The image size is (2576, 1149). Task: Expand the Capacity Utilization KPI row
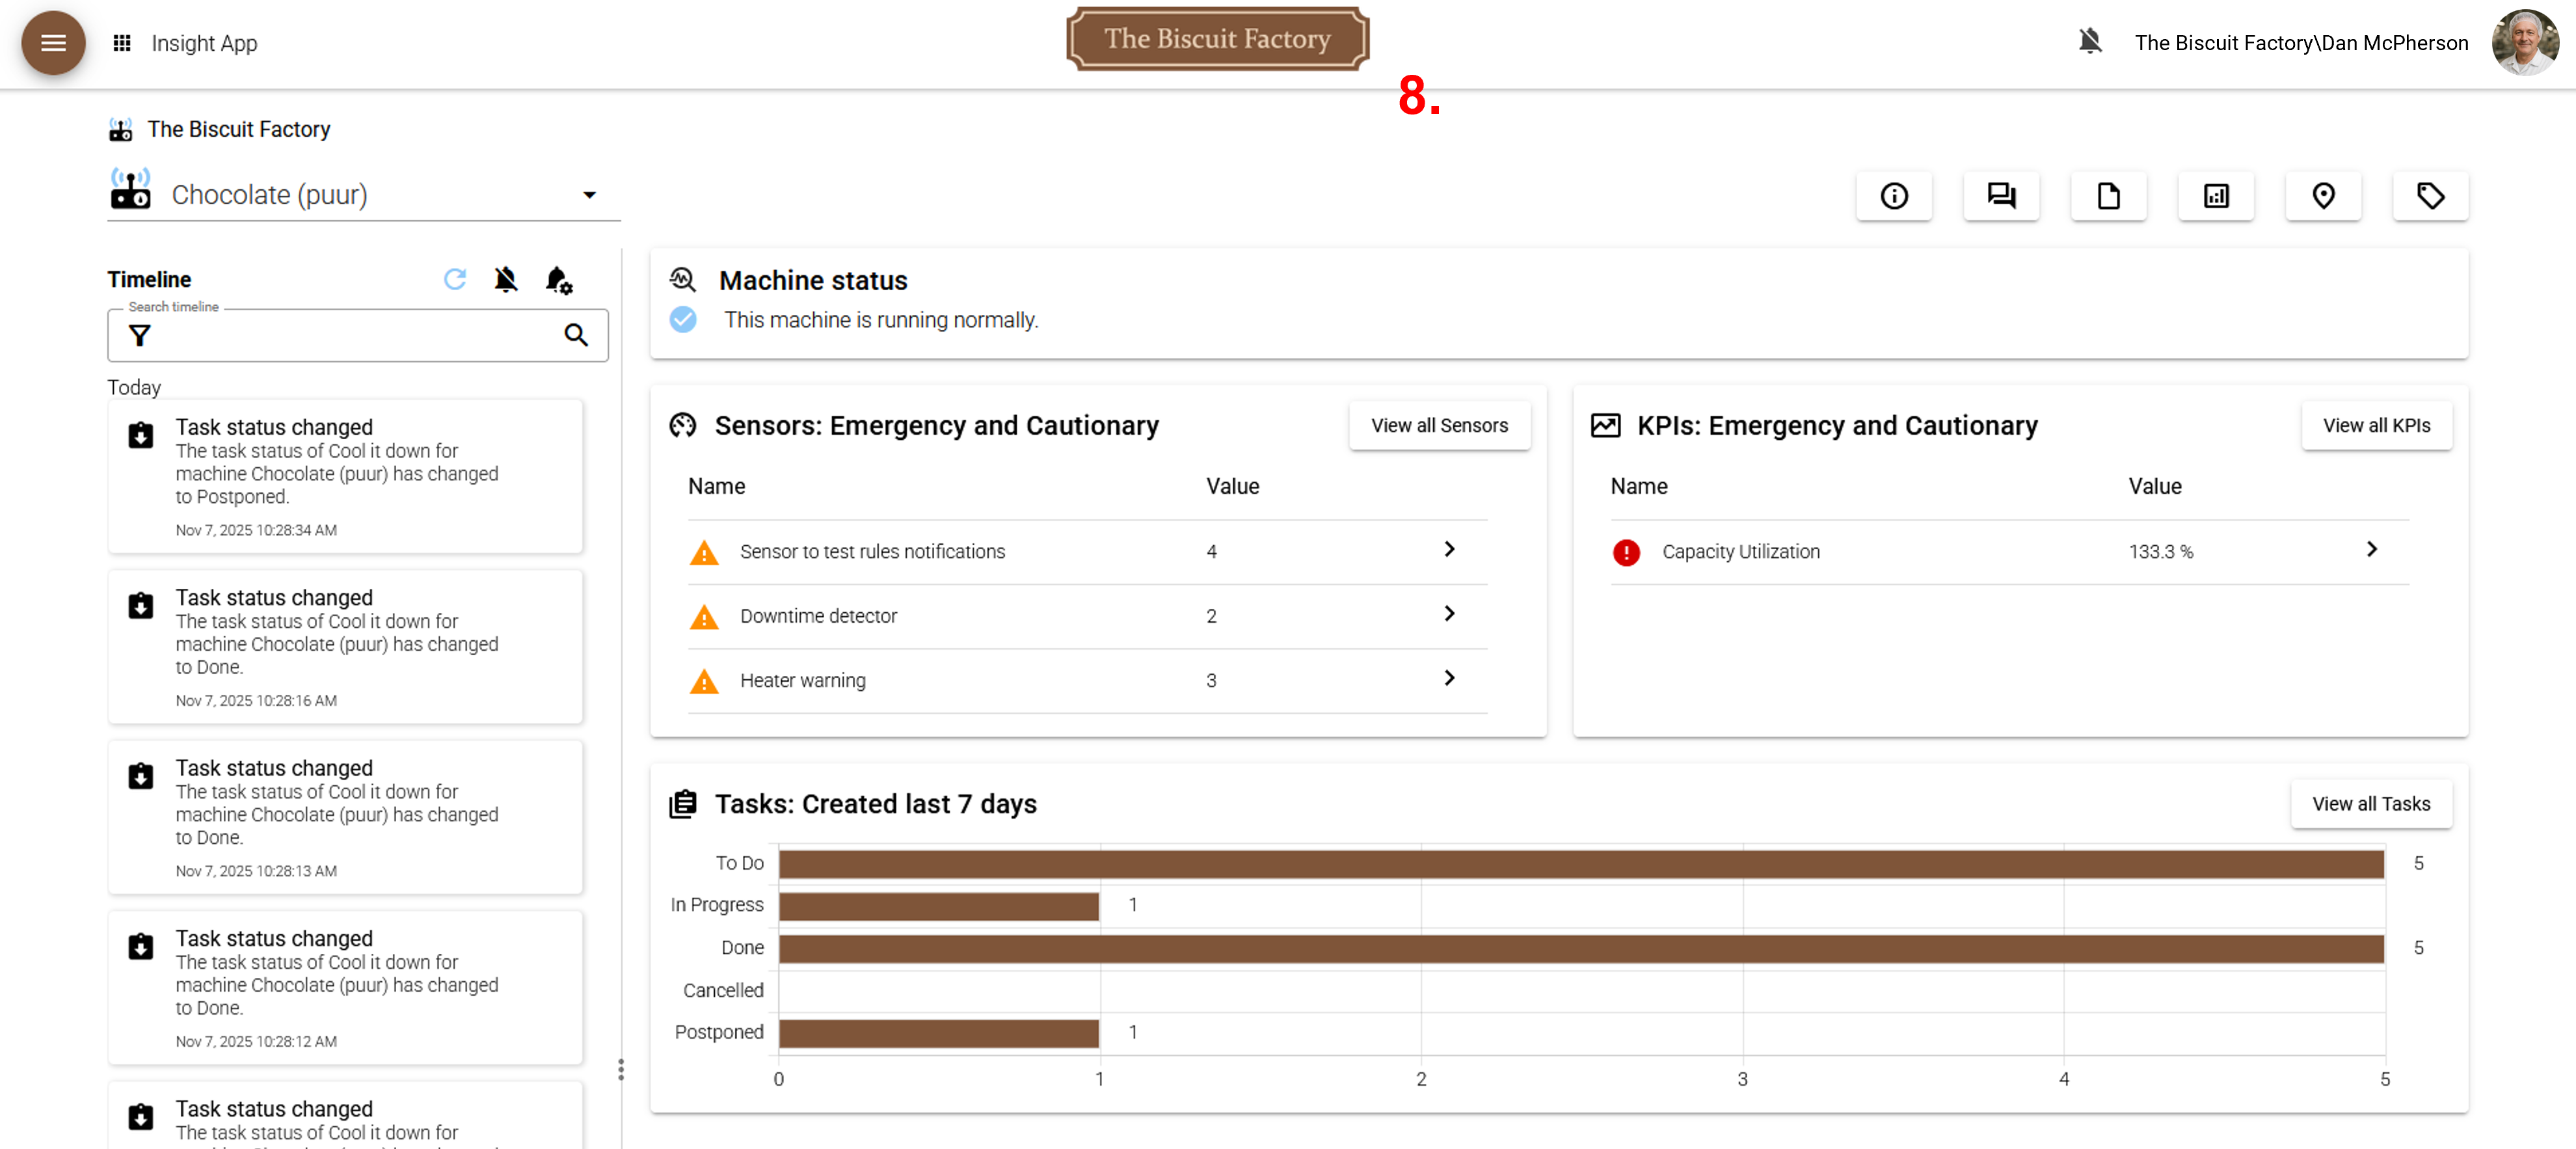tap(2371, 550)
